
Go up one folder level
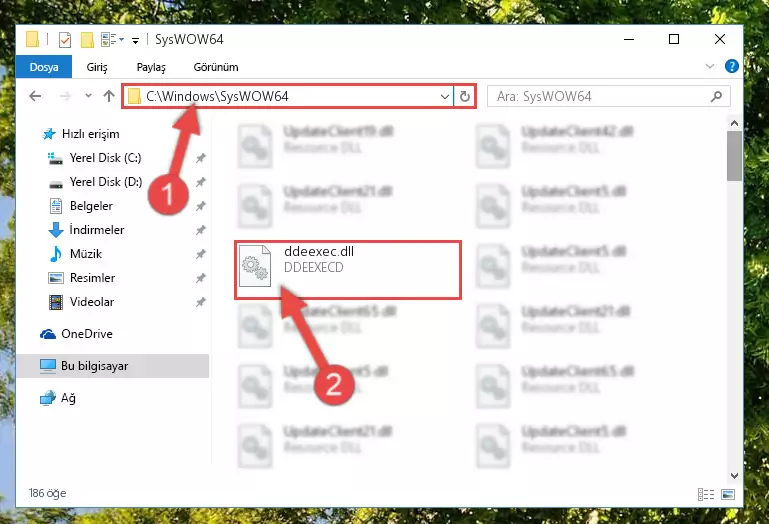[x=109, y=96]
